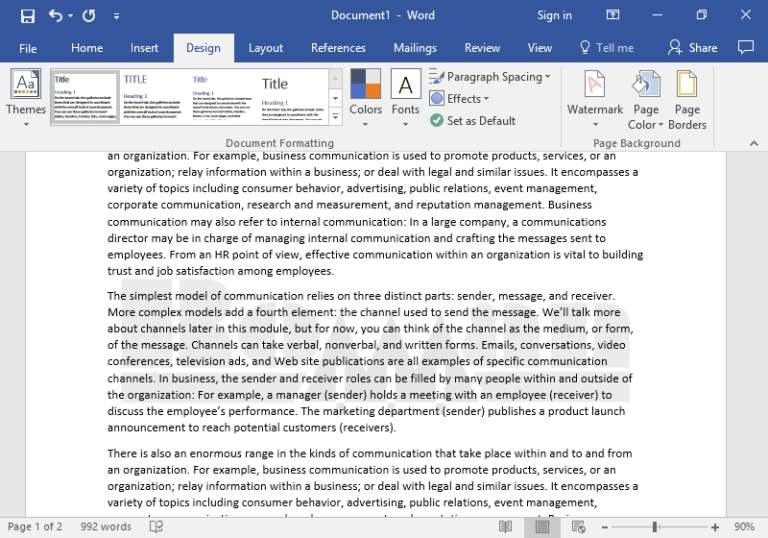768x538 pixels.
Task: Open the Watermark dropdown
Action: point(595,98)
